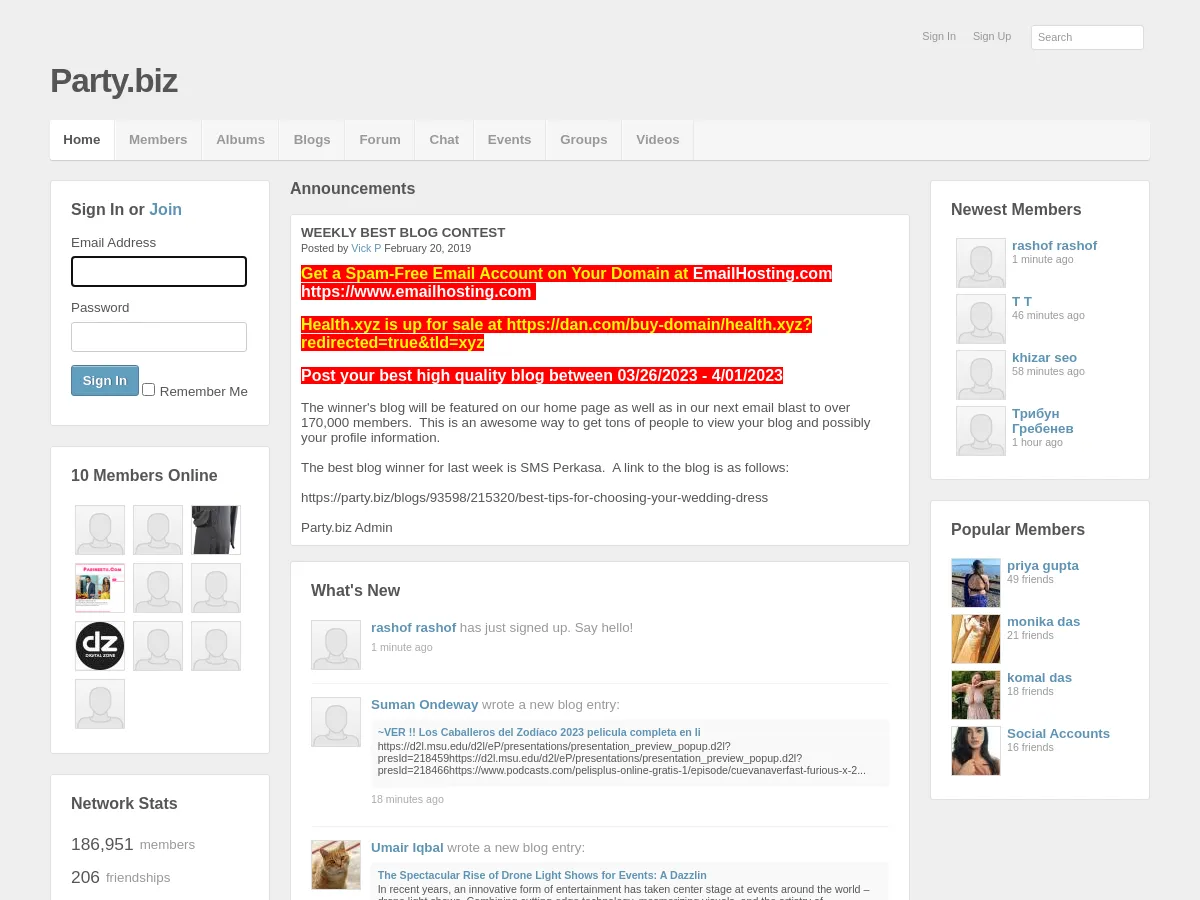Viewport: 1200px width, 900px height.
Task: Open the Videos tab
Action: [x=657, y=140]
